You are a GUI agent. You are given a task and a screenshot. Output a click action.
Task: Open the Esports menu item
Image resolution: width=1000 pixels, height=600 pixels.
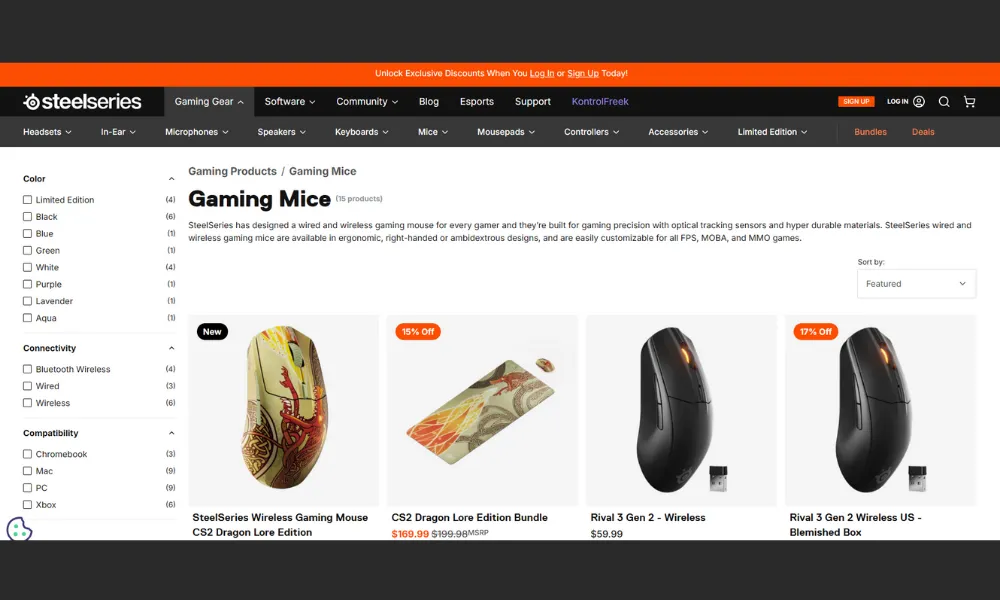[476, 101]
